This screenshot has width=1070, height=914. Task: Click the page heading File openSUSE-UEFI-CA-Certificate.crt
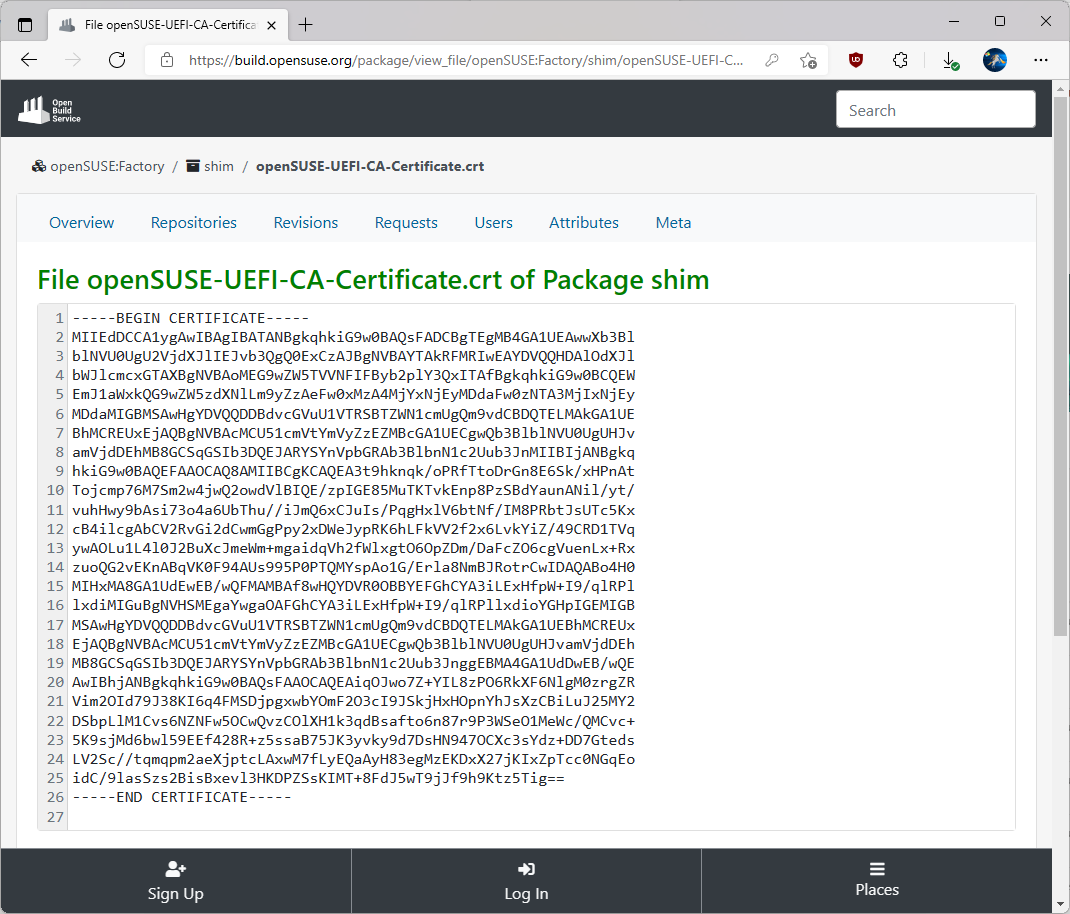click(x=373, y=280)
